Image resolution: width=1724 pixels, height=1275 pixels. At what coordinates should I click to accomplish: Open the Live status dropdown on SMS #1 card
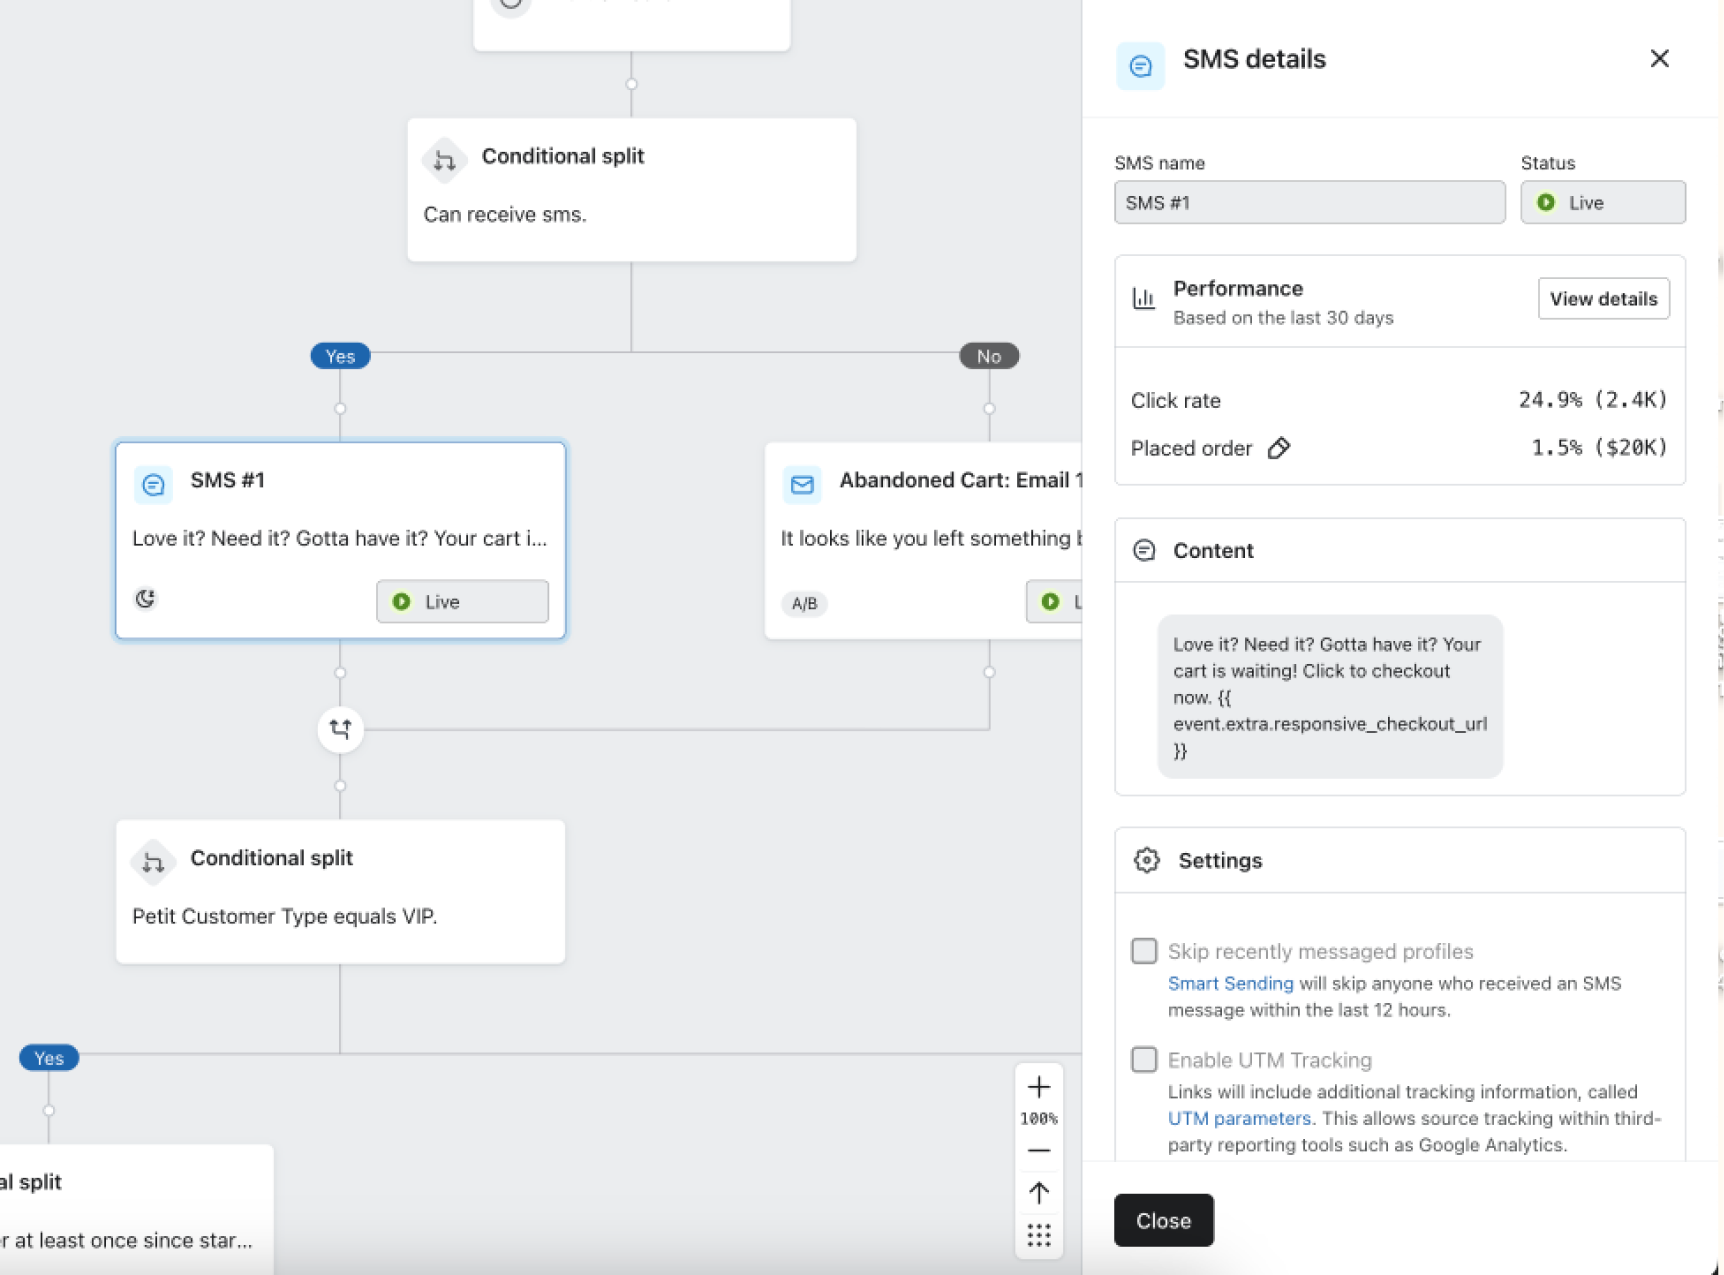[x=462, y=601]
